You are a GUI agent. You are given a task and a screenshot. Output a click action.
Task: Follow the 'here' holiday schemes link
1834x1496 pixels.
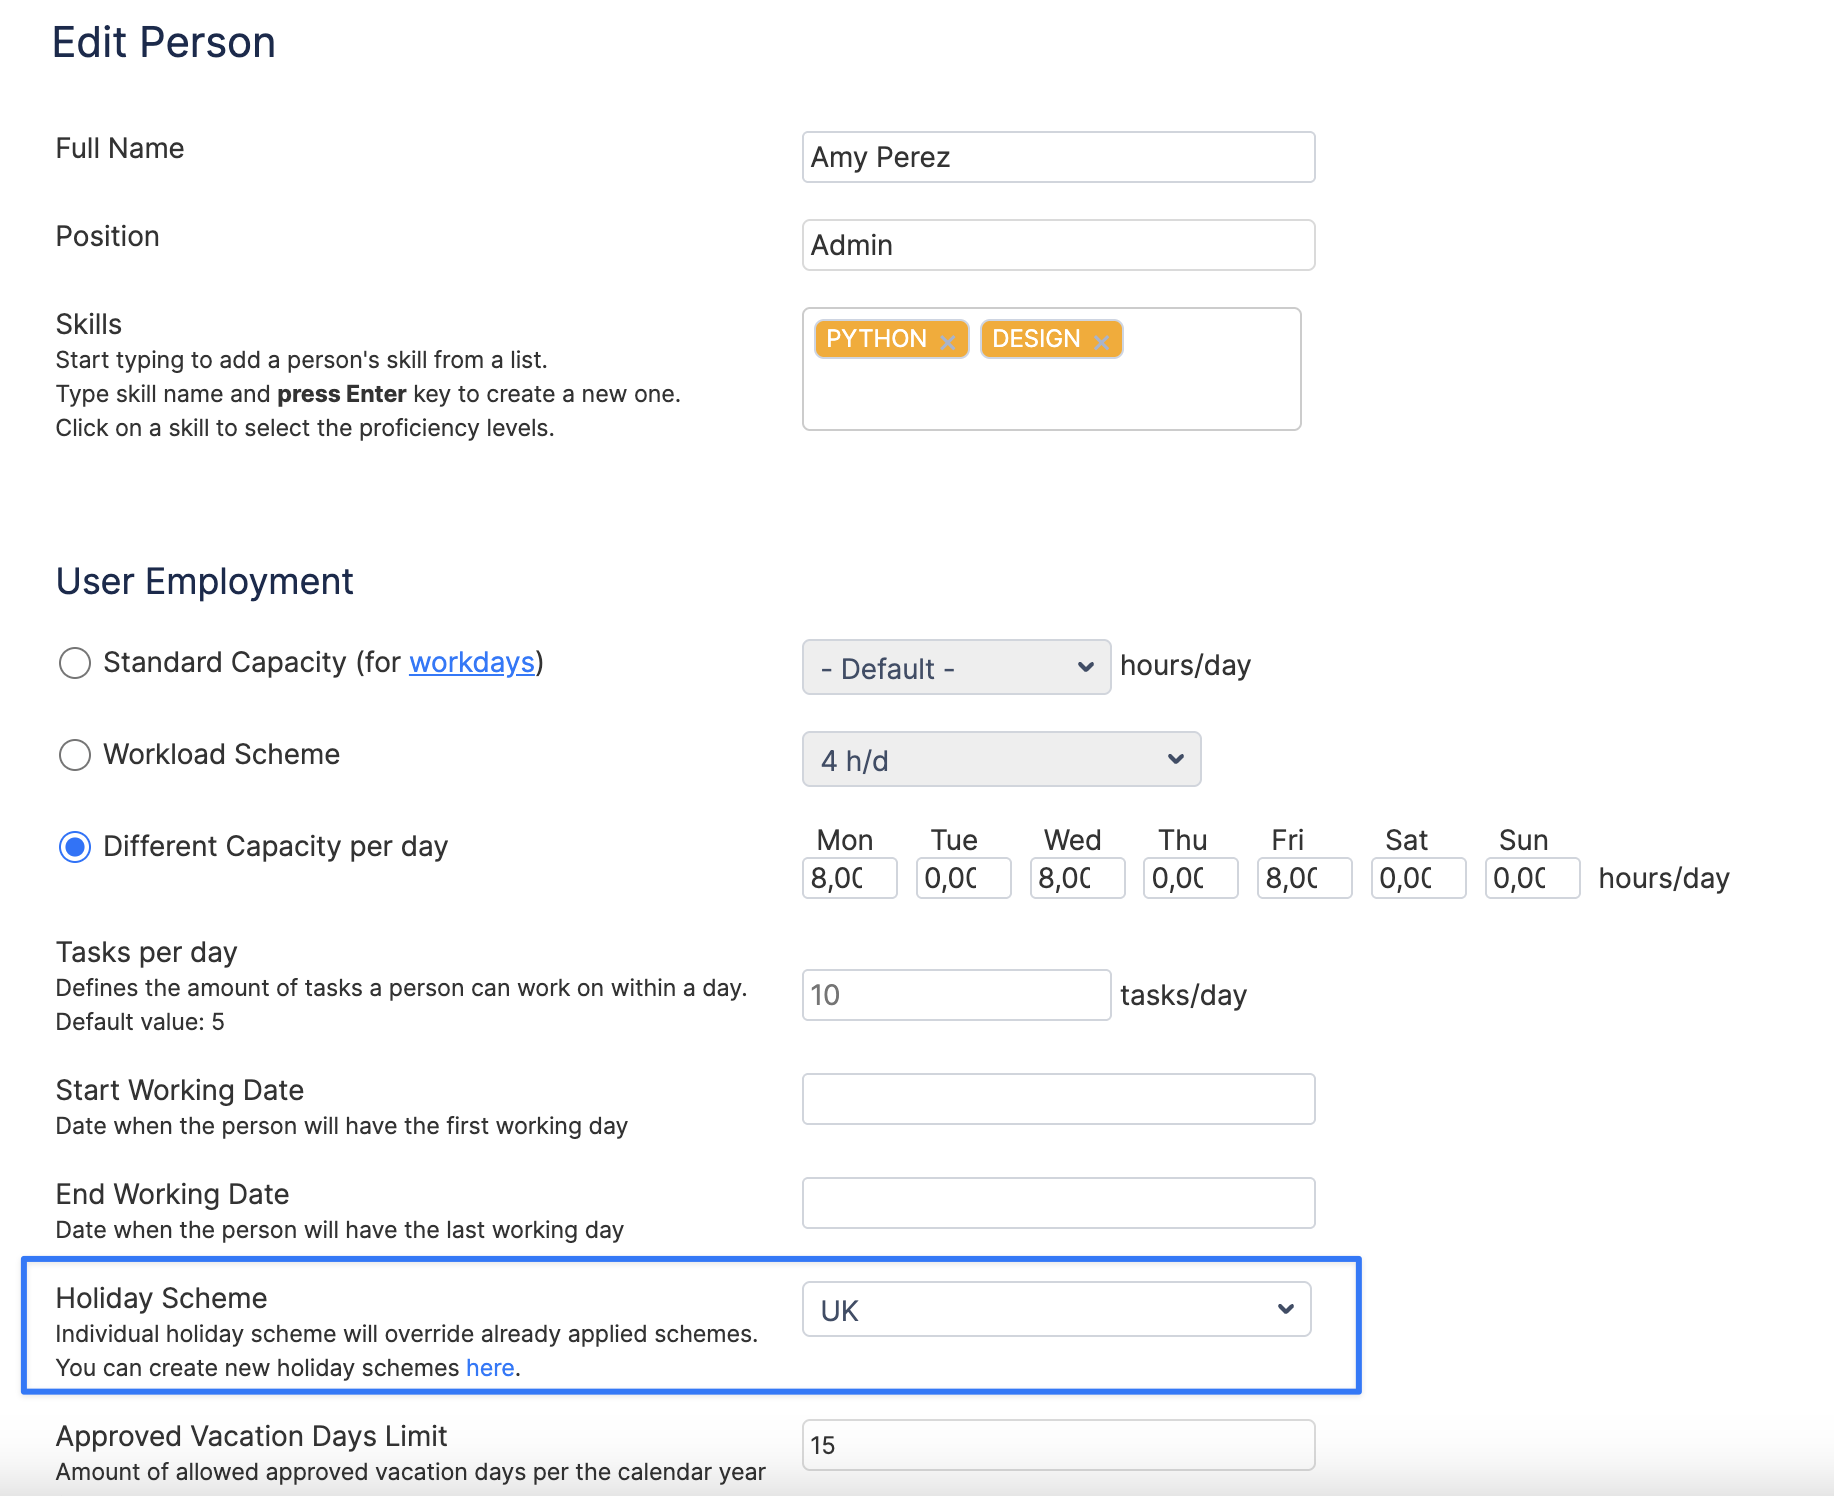click(490, 1368)
